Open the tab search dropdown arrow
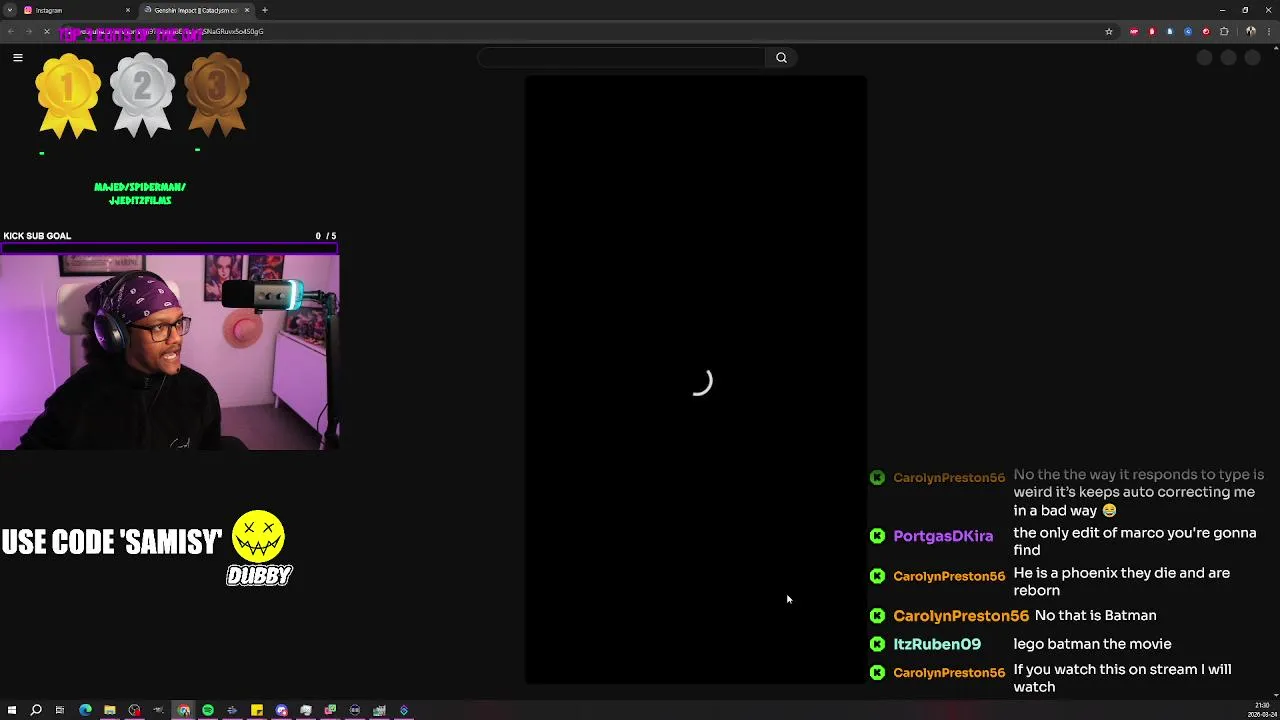The width and height of the screenshot is (1280, 720). [9, 10]
